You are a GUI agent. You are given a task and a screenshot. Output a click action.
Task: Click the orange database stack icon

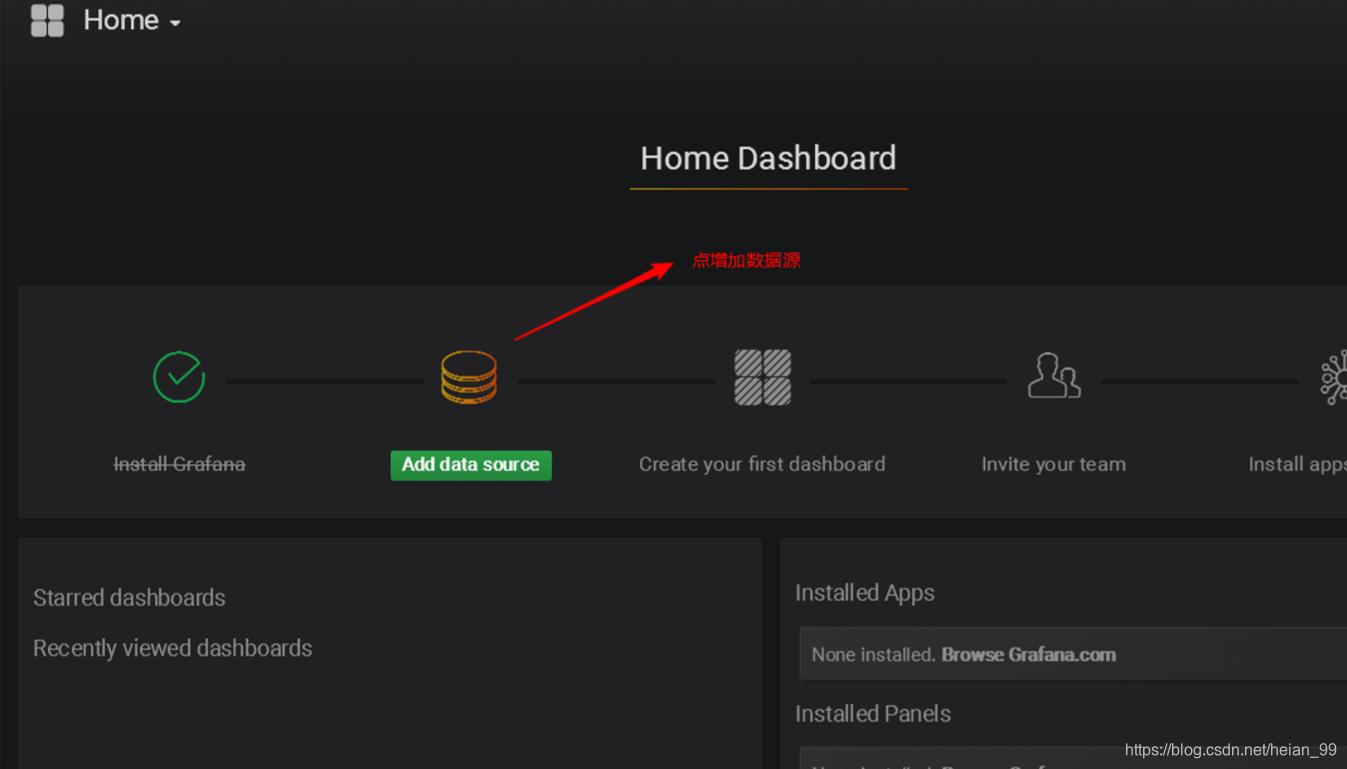point(469,377)
